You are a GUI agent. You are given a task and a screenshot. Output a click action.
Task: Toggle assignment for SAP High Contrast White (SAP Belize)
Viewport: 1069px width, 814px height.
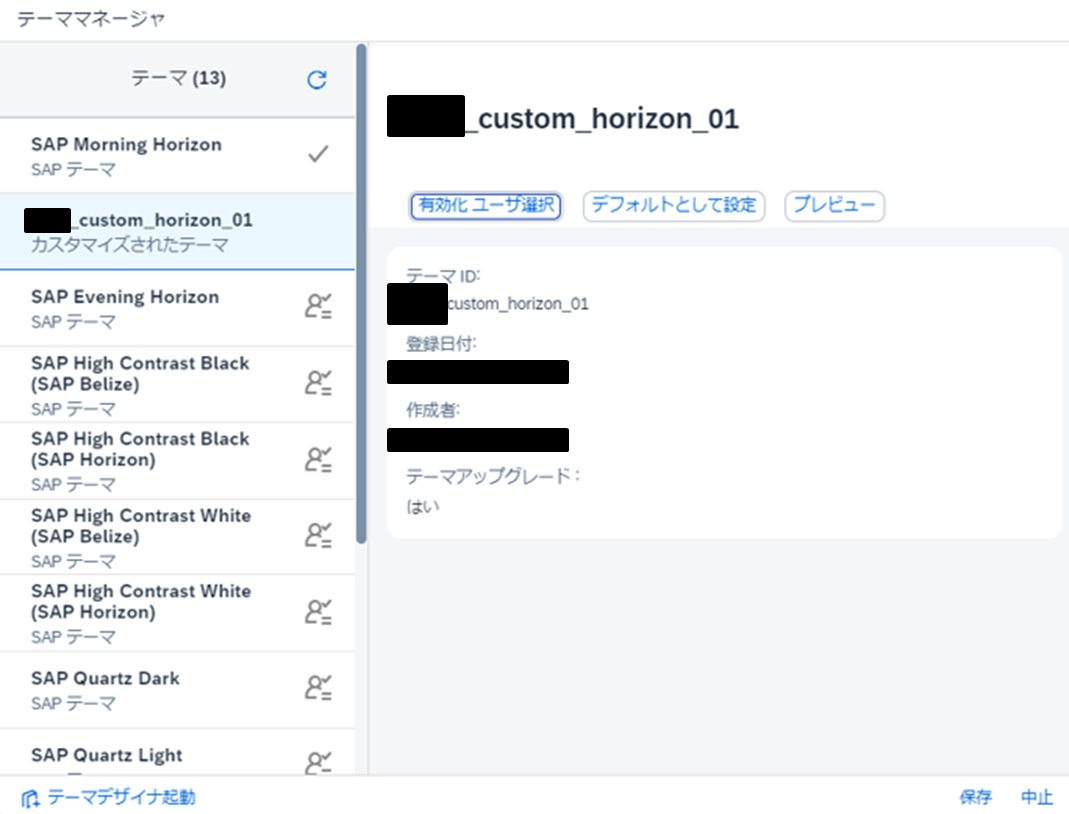coord(318,537)
